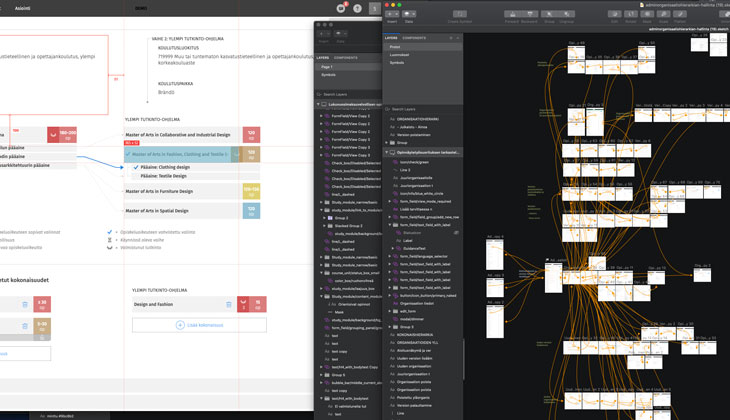Viewport: 730px width, 420px height.
Task: Switch to Layers tab in front Sketch window
Action: click(x=391, y=38)
